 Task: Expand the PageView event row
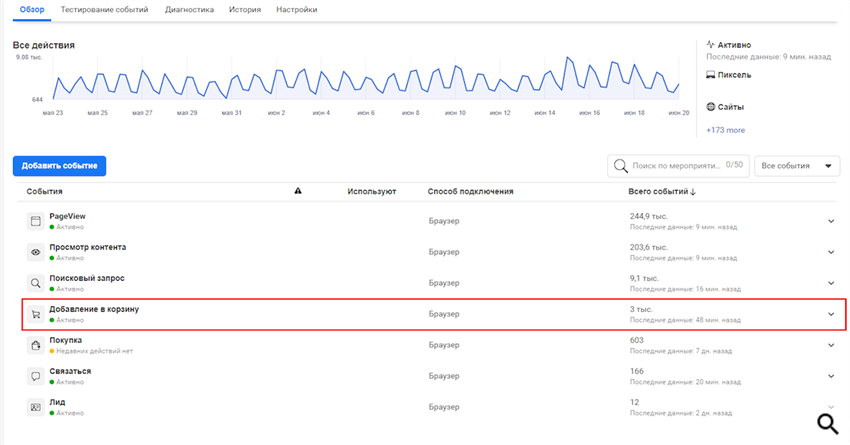click(830, 221)
